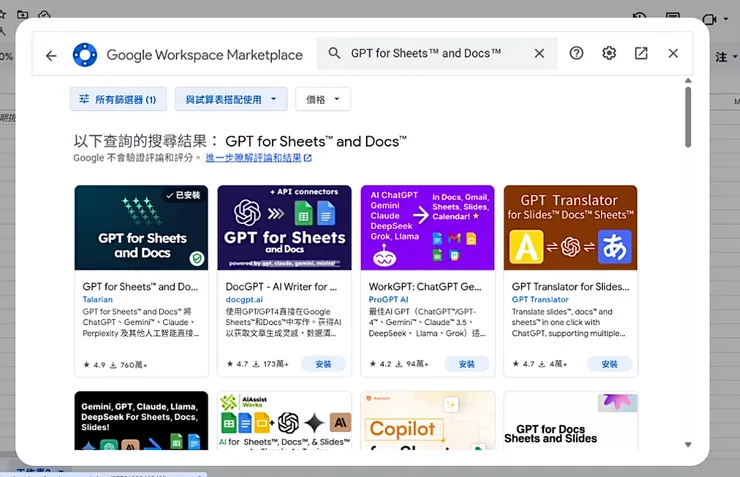Screen dimensions: 740x477
Task: Focus the search field with GPT for Sheets text
Action: tap(437, 53)
